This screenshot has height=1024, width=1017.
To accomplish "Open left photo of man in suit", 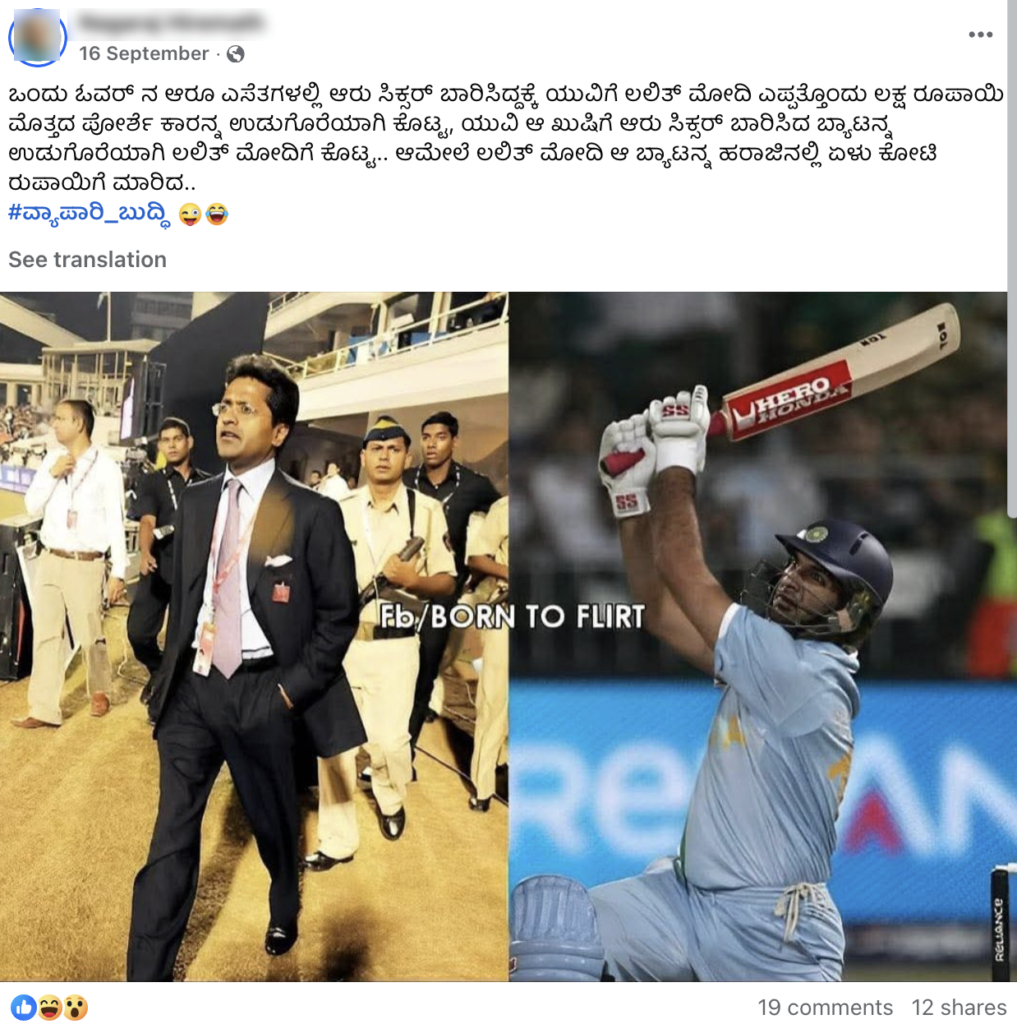I will point(253,636).
